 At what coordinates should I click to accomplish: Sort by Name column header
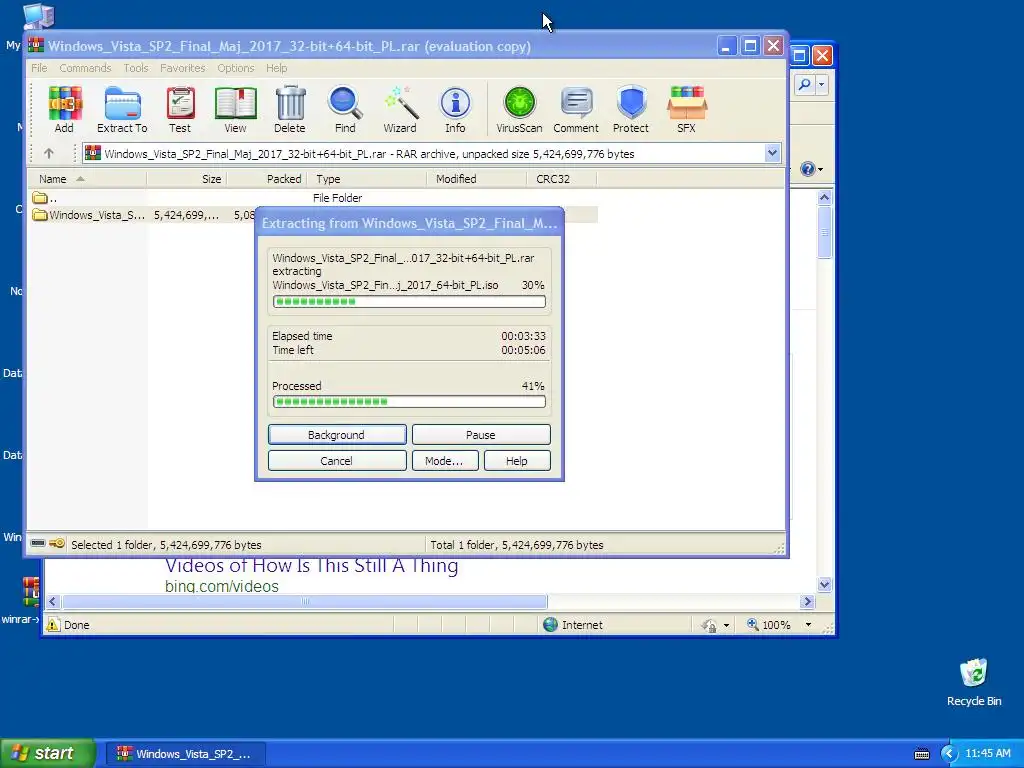(87, 179)
